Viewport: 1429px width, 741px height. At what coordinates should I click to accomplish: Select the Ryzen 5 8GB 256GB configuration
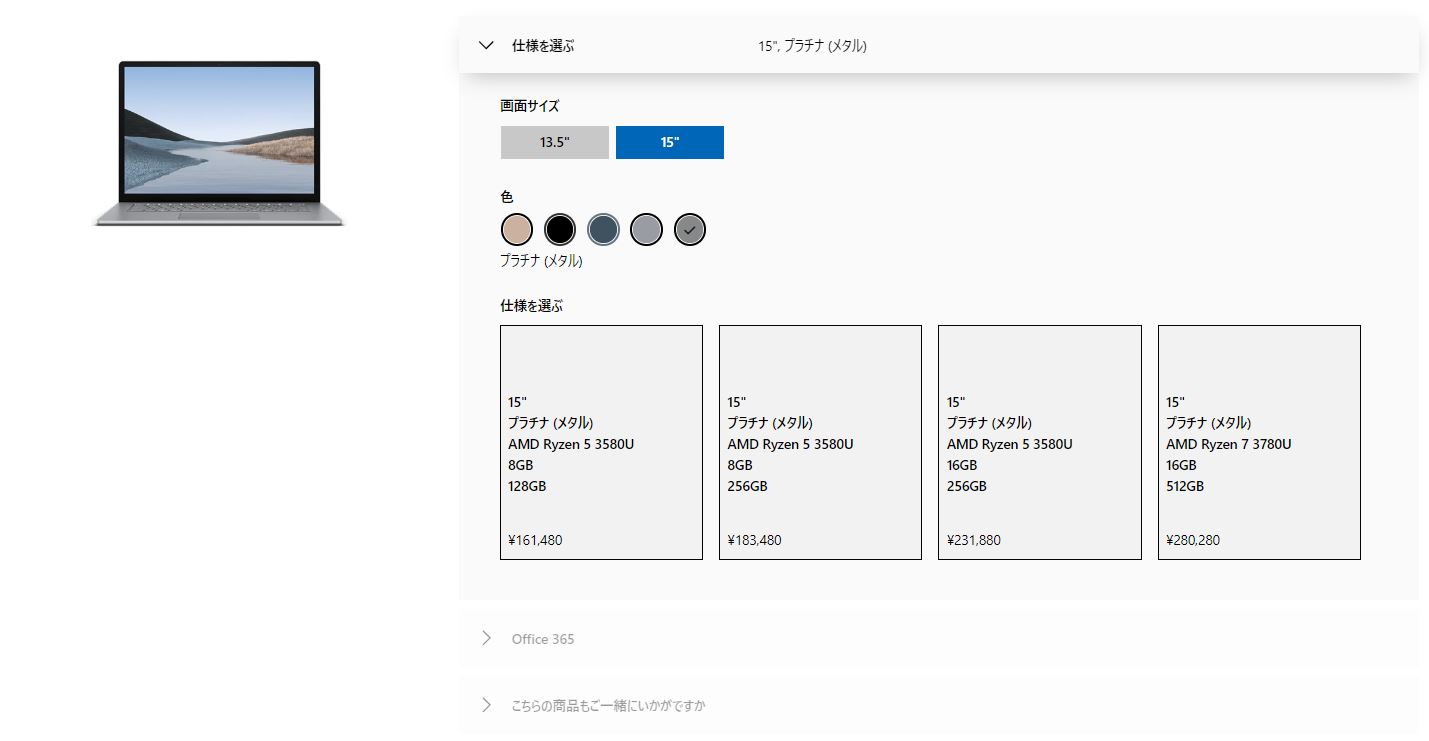pyautogui.click(x=820, y=442)
